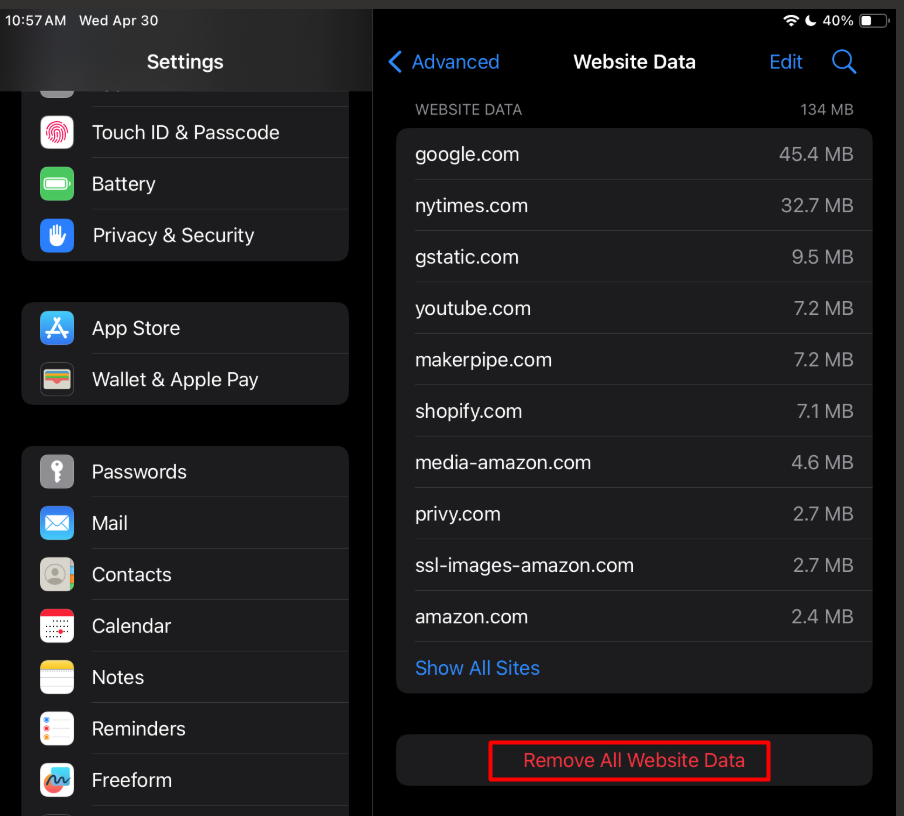Open Battery settings
The width and height of the screenshot is (904, 816).
tap(186, 184)
